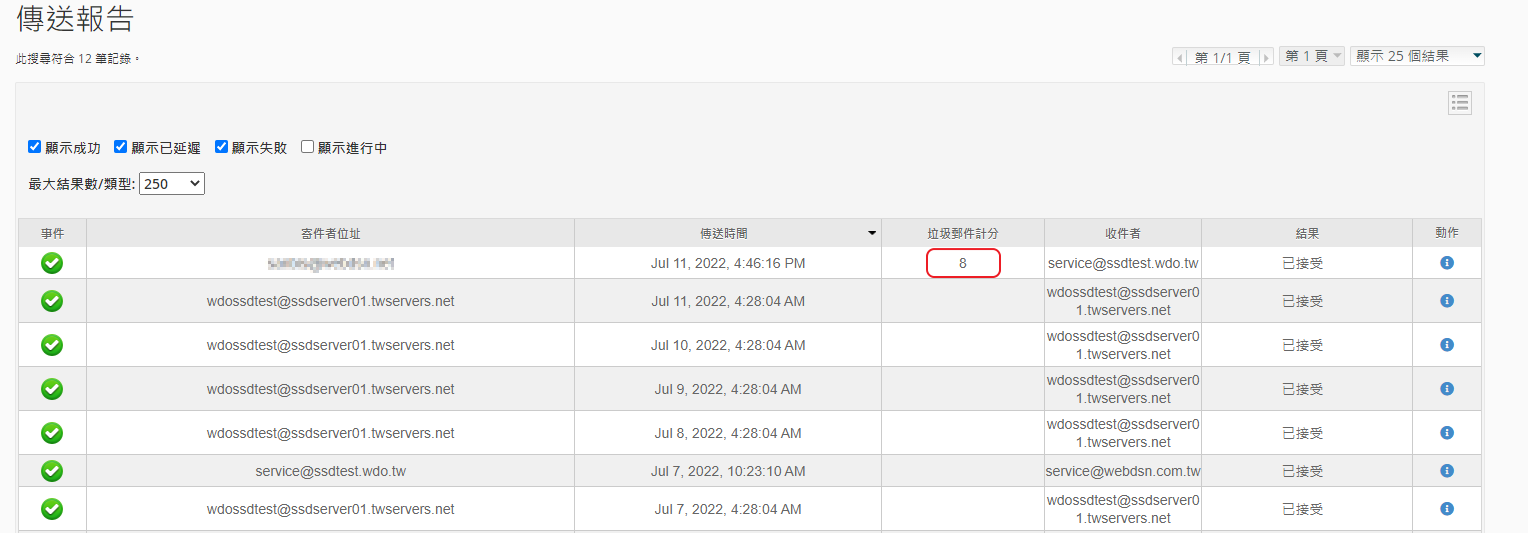Open the 最大結果數/類型 250 dropdown
Screen dimensions: 1528x533
click(x=172, y=184)
